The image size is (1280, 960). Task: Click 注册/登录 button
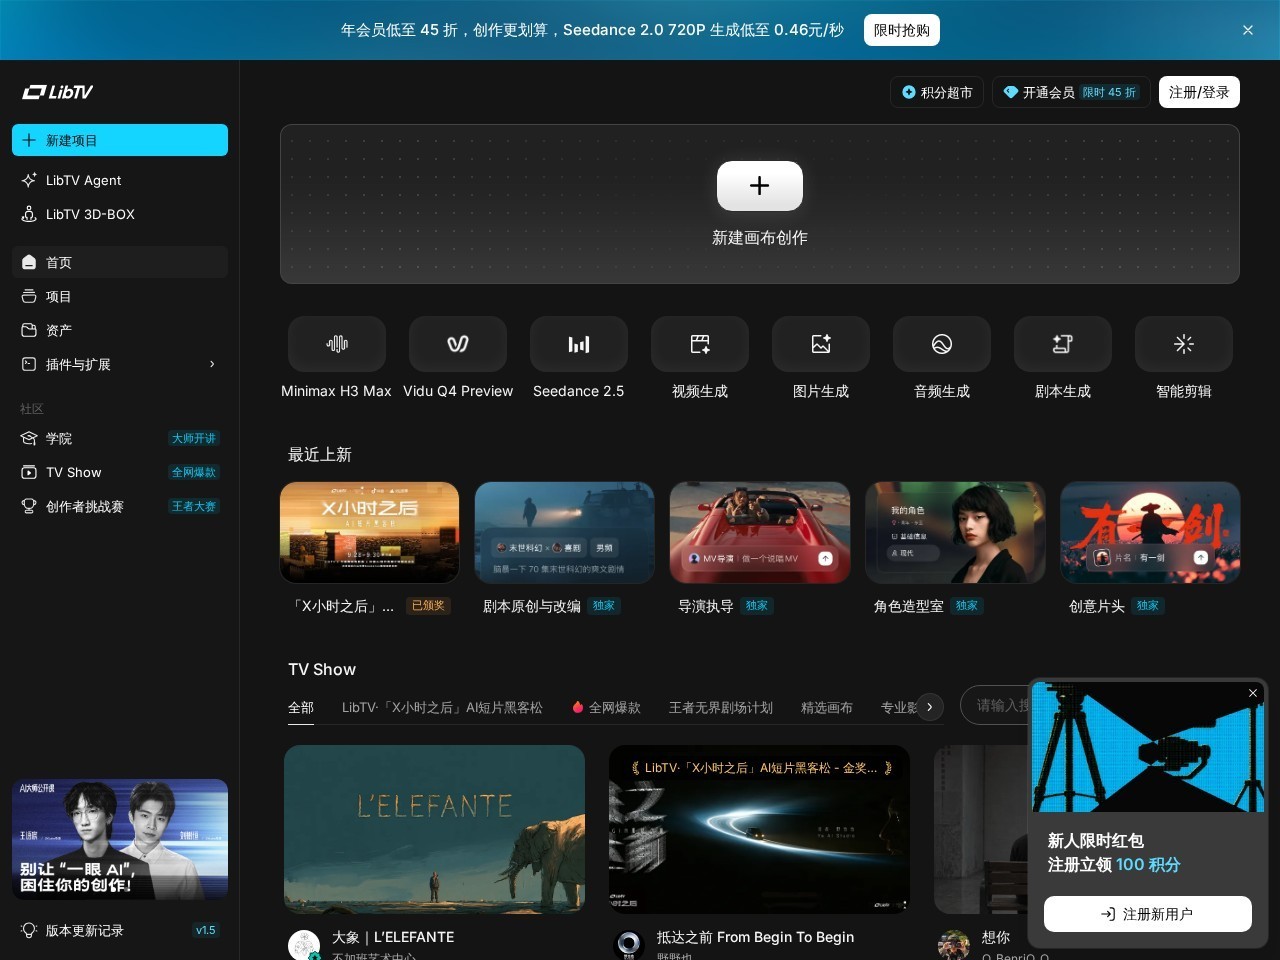coord(1199,92)
